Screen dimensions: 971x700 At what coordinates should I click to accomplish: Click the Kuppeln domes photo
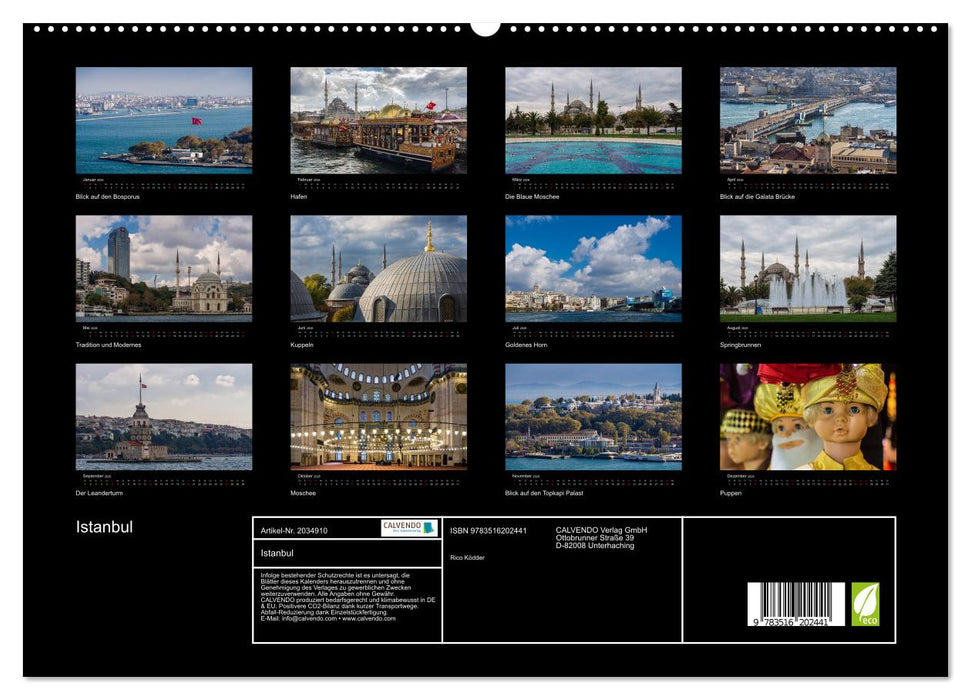378,268
